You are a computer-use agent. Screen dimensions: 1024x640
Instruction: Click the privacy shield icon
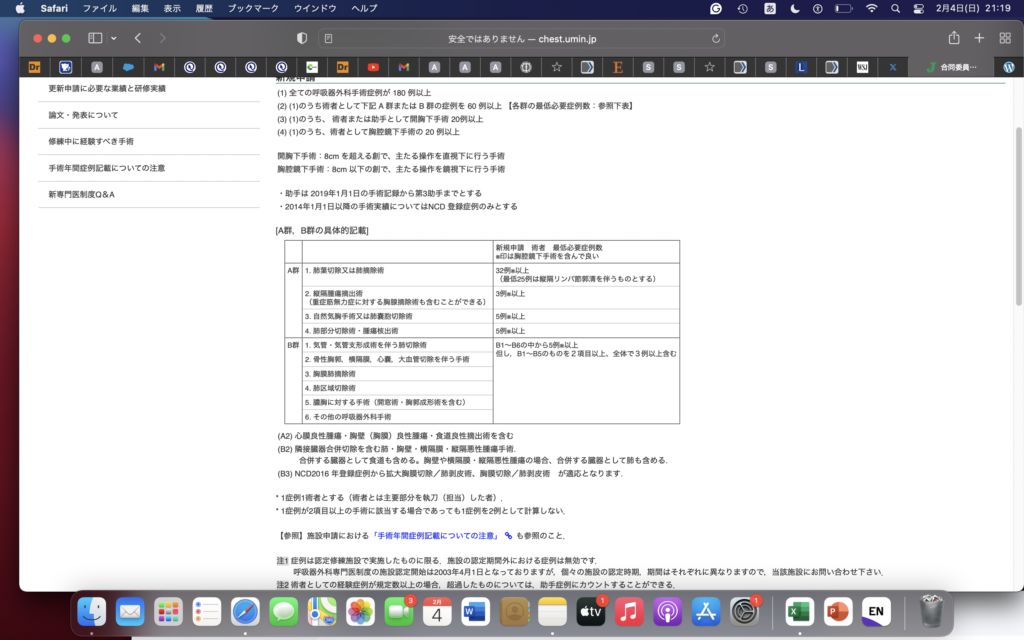click(302, 38)
